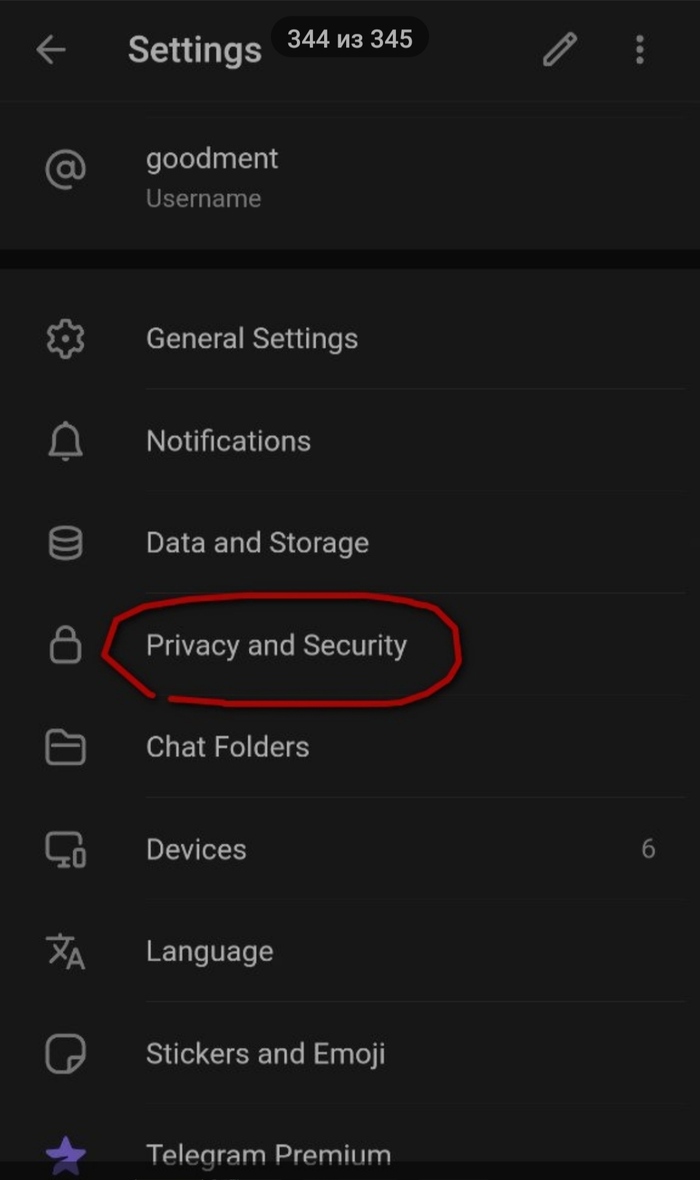Open the three-dot overflow menu
The width and height of the screenshot is (700, 1180).
[640, 50]
